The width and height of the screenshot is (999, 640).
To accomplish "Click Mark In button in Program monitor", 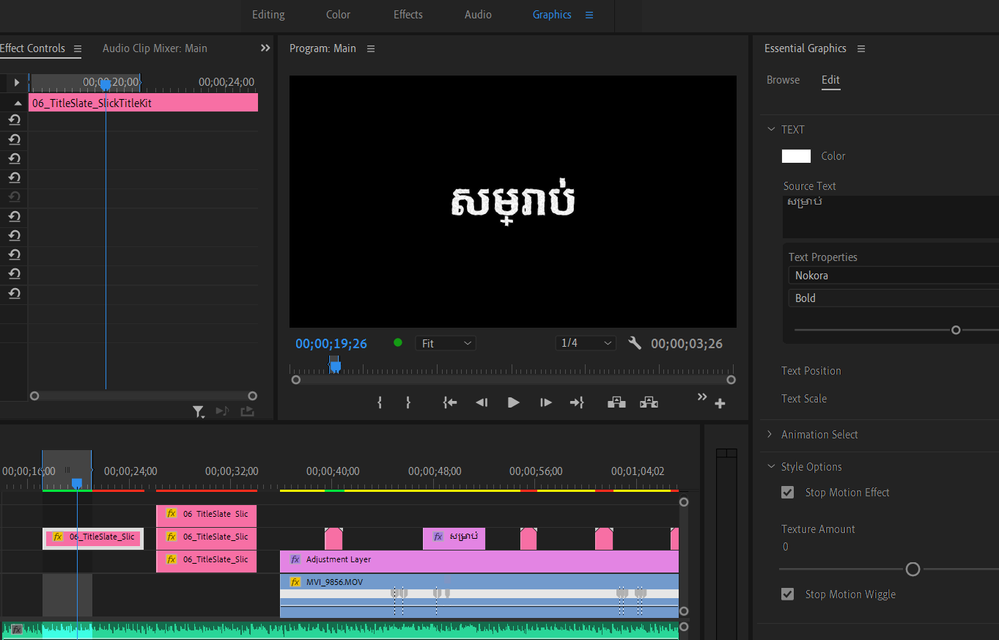I will [380, 402].
